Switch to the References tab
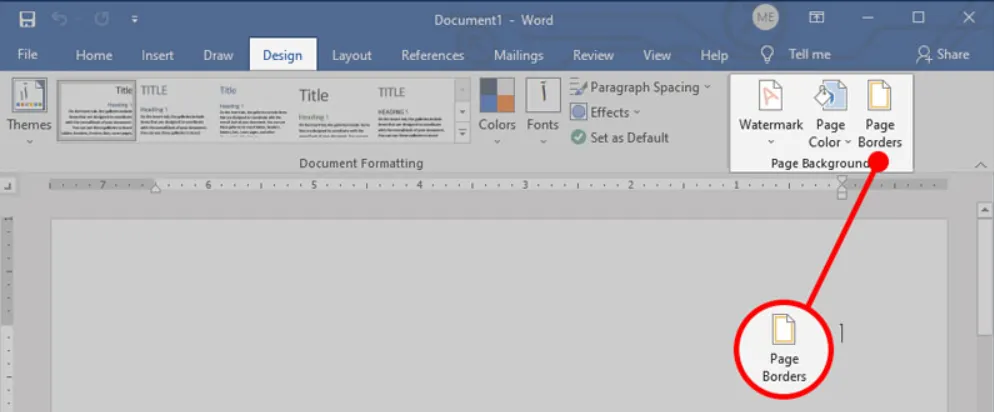Image resolution: width=994 pixels, height=412 pixels. point(432,55)
